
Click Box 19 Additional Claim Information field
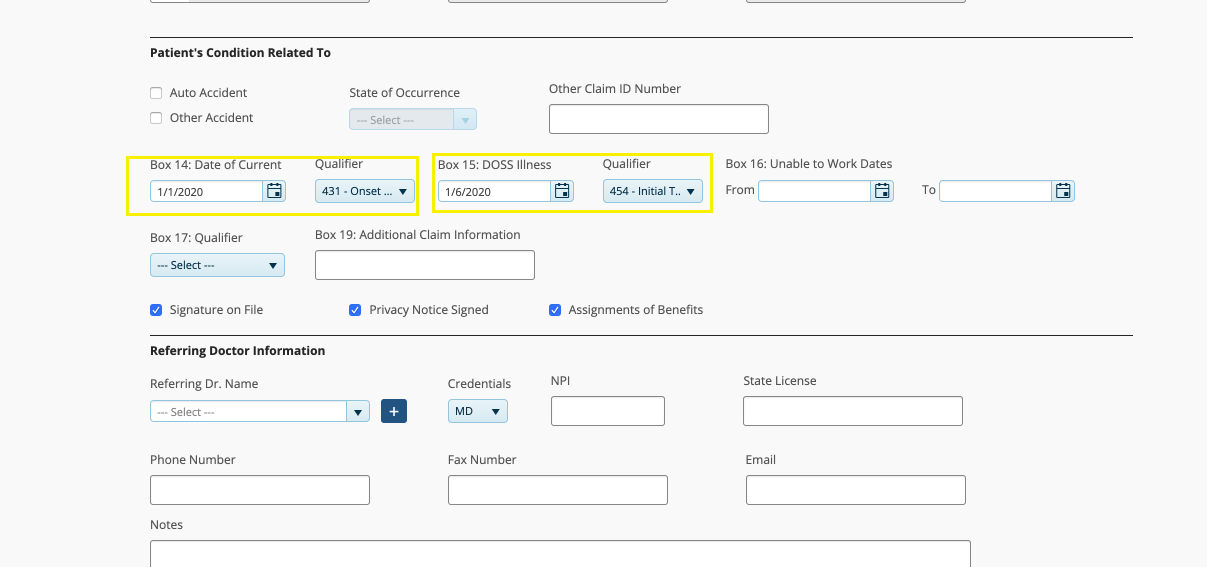click(x=425, y=265)
